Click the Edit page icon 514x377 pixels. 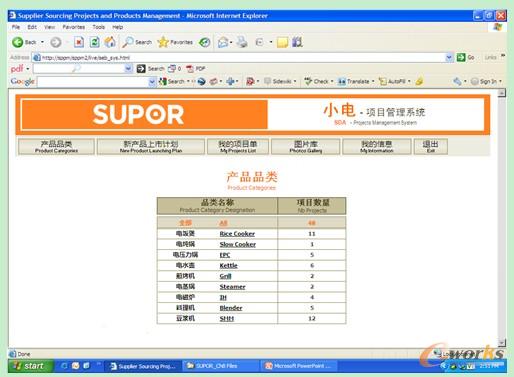pyautogui.click(x=259, y=42)
